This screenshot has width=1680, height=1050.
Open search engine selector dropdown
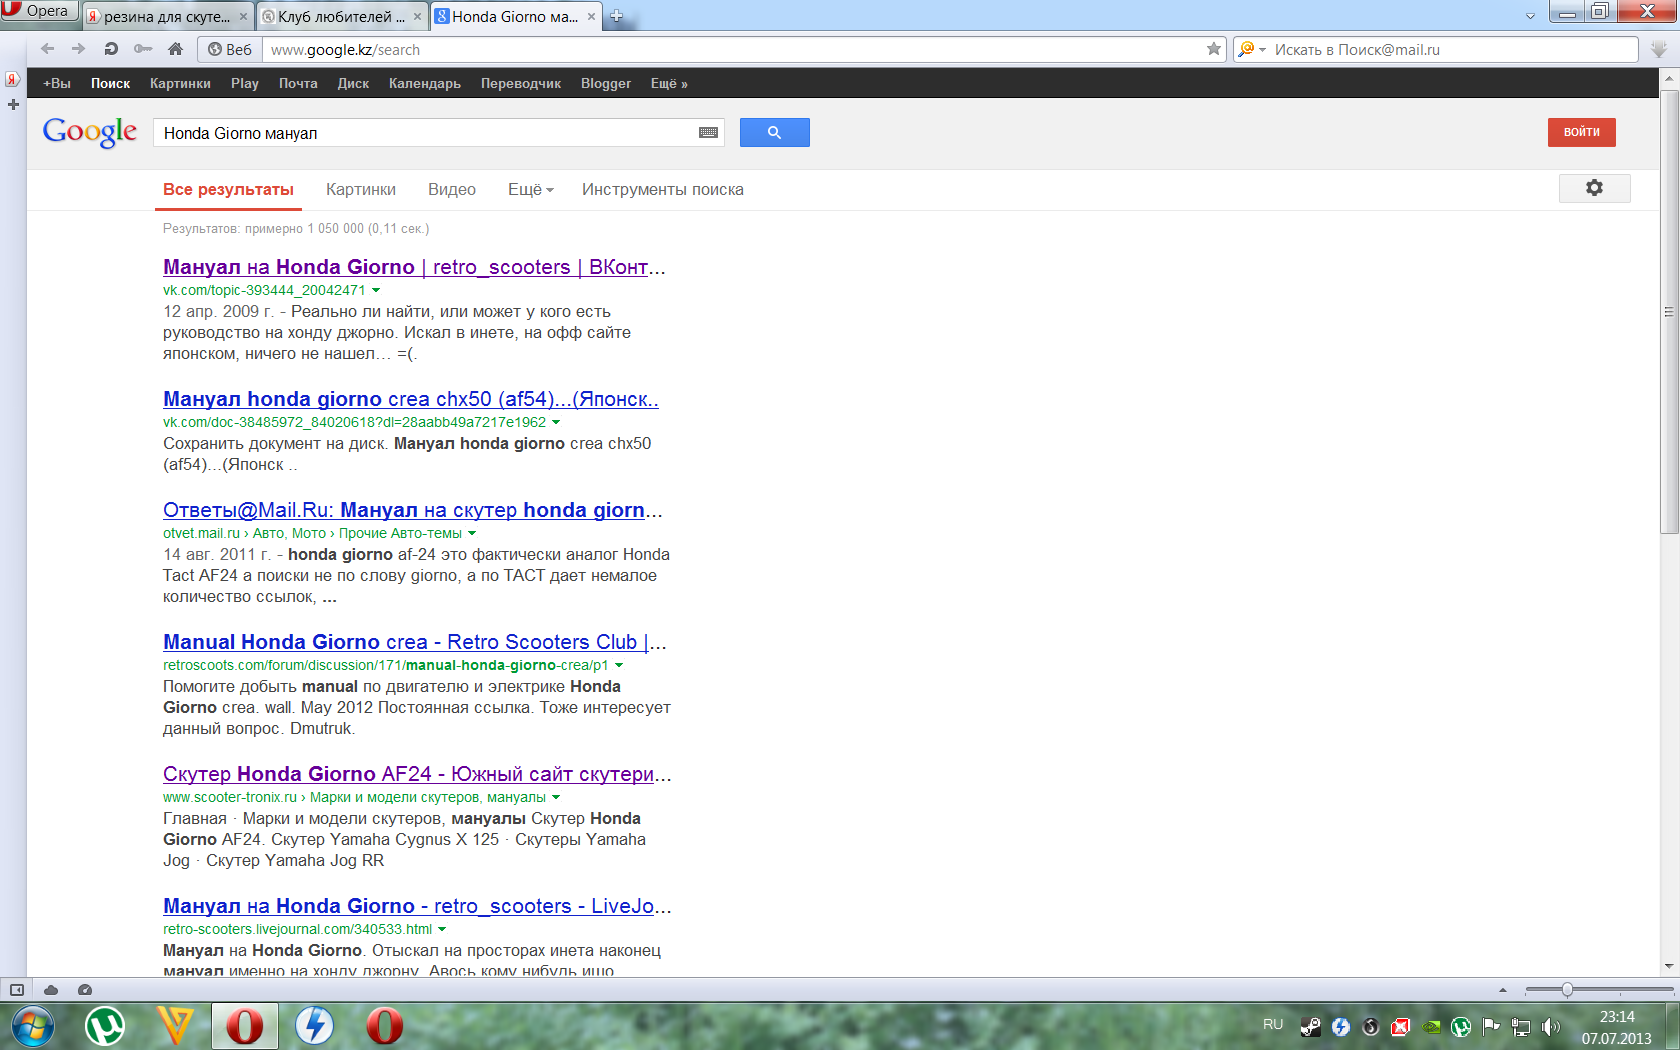pos(1252,49)
